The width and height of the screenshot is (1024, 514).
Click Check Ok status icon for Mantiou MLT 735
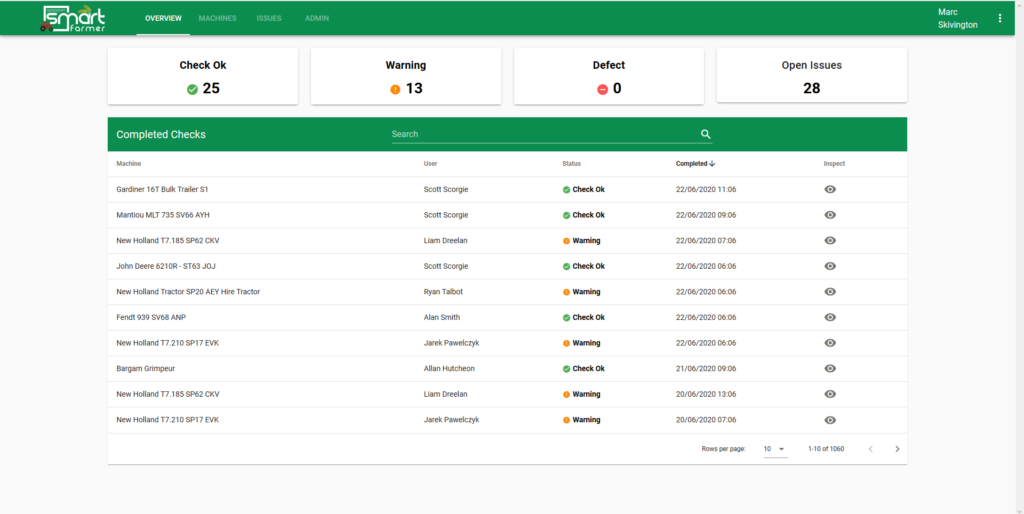[x=566, y=215]
